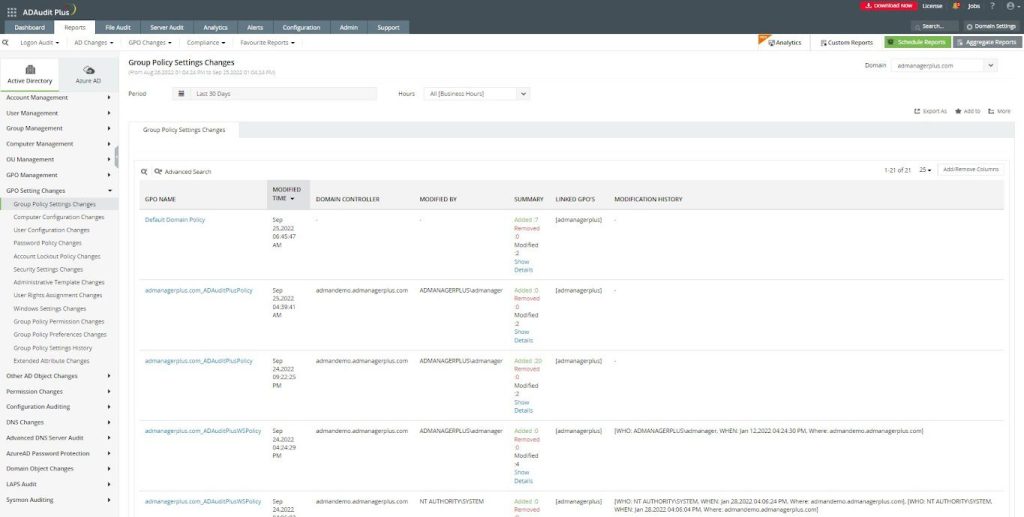Click the search magnifier in the reports toolbar
Image resolution: width=1024 pixels, height=517 pixels.
(x=6, y=43)
